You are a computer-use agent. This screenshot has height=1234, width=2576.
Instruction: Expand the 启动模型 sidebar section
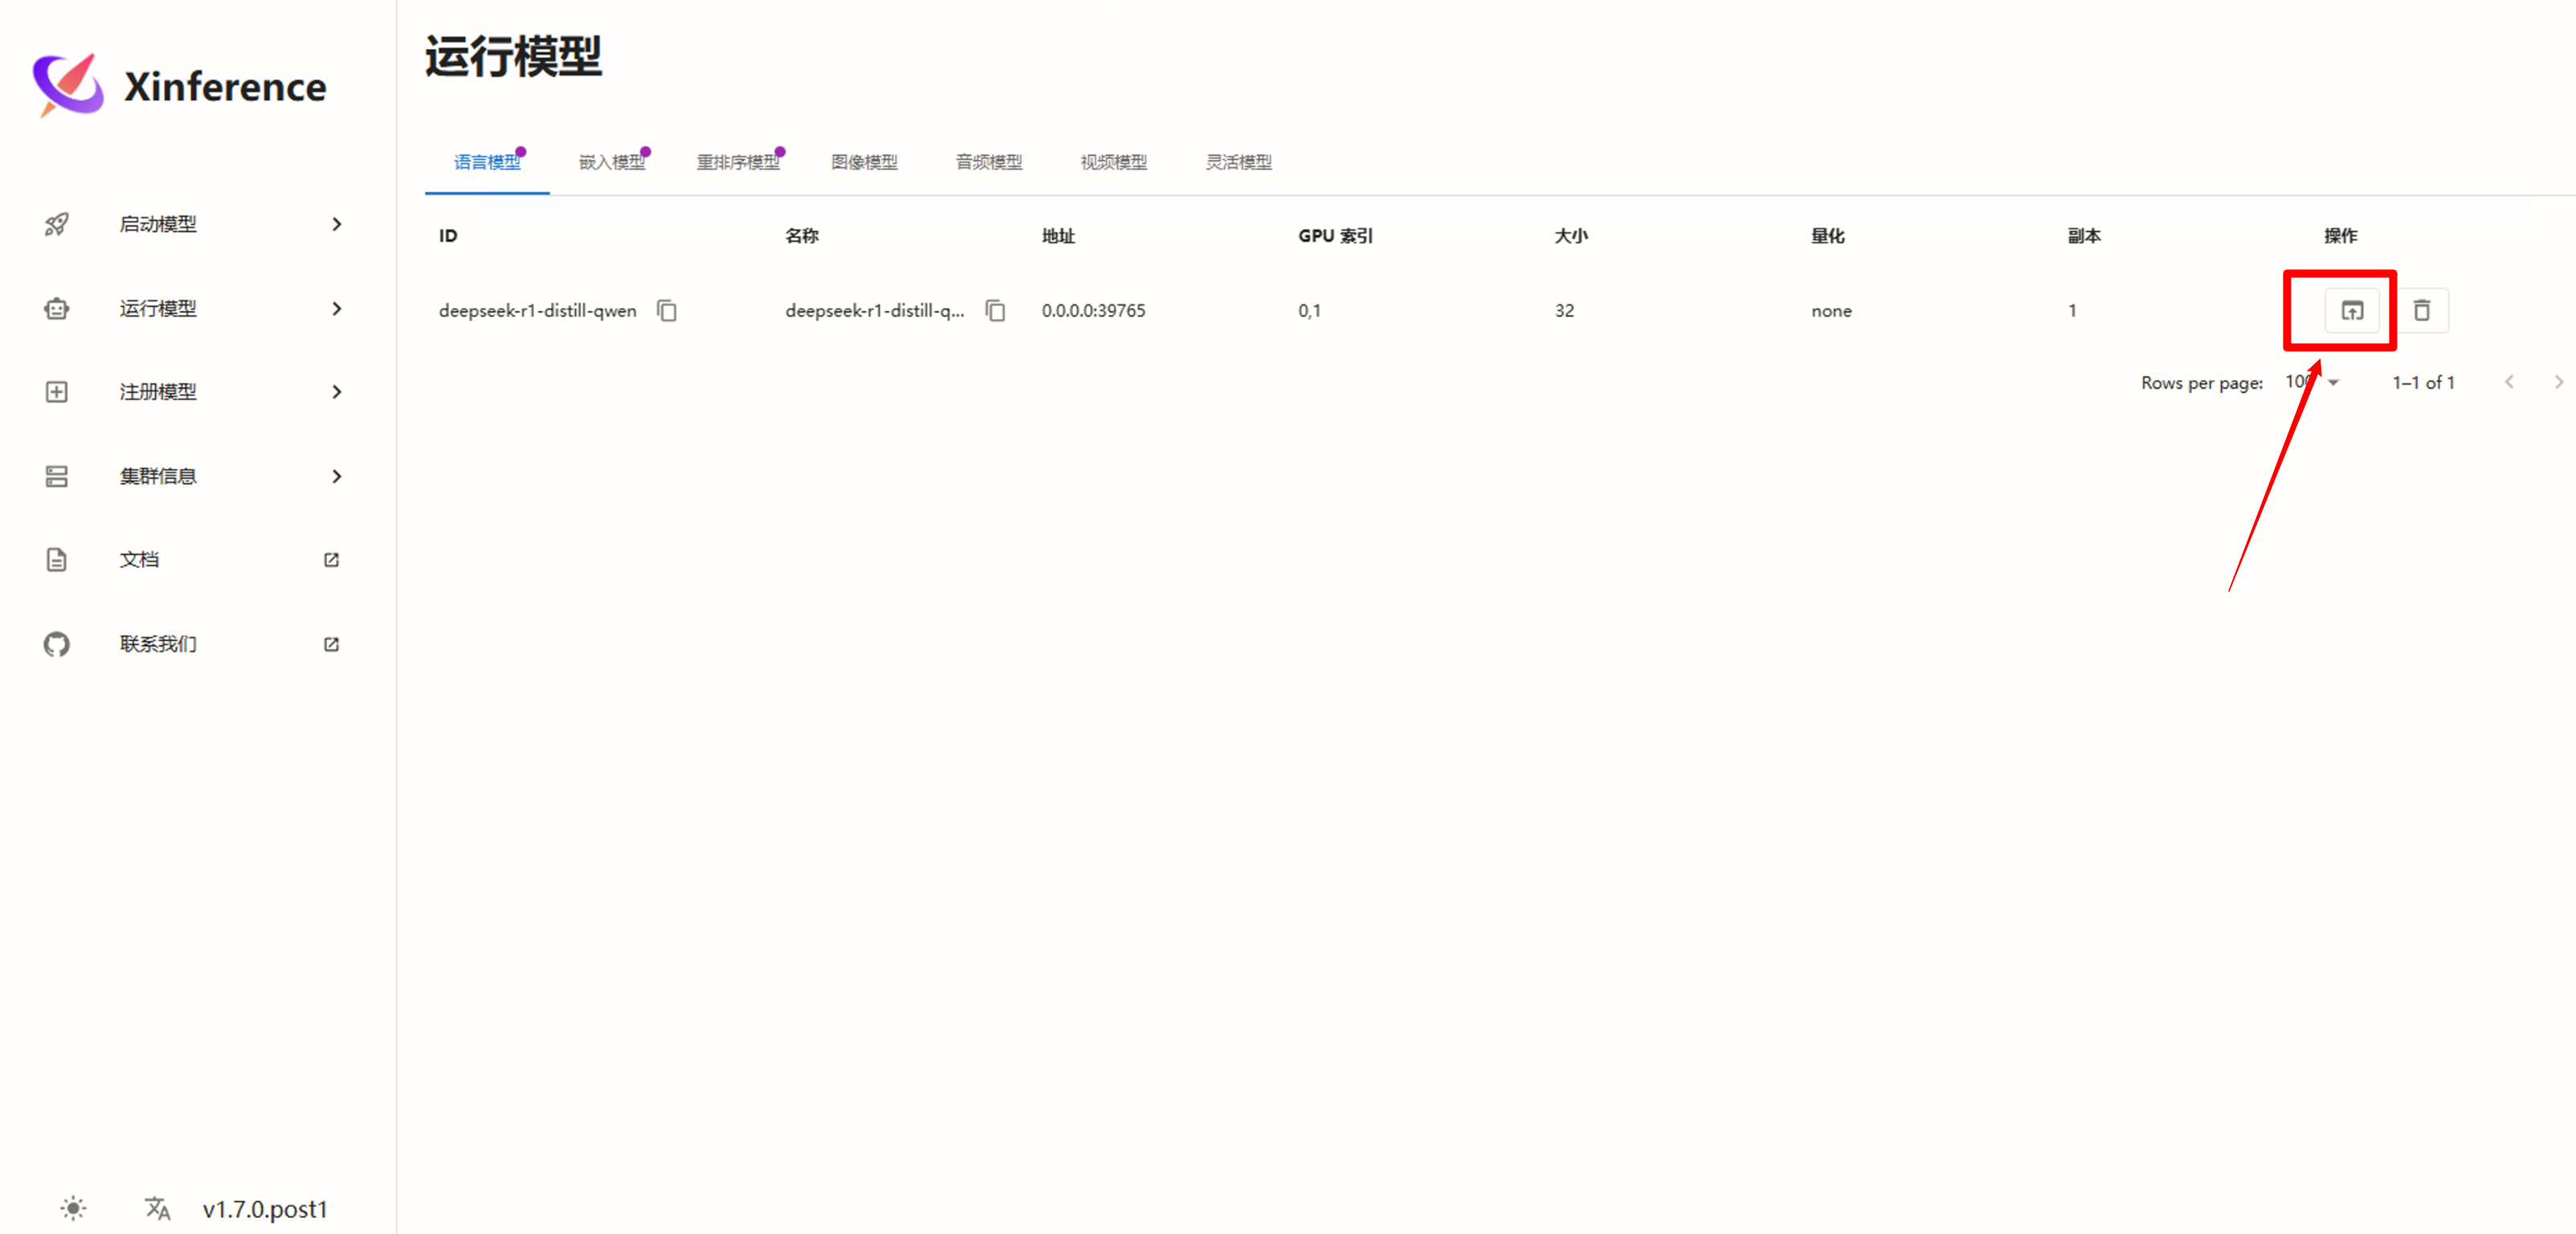336,224
